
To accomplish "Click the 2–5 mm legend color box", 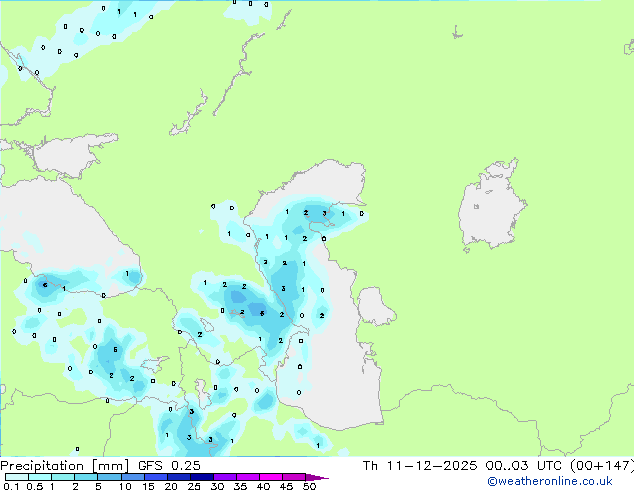I will click(x=86, y=477).
